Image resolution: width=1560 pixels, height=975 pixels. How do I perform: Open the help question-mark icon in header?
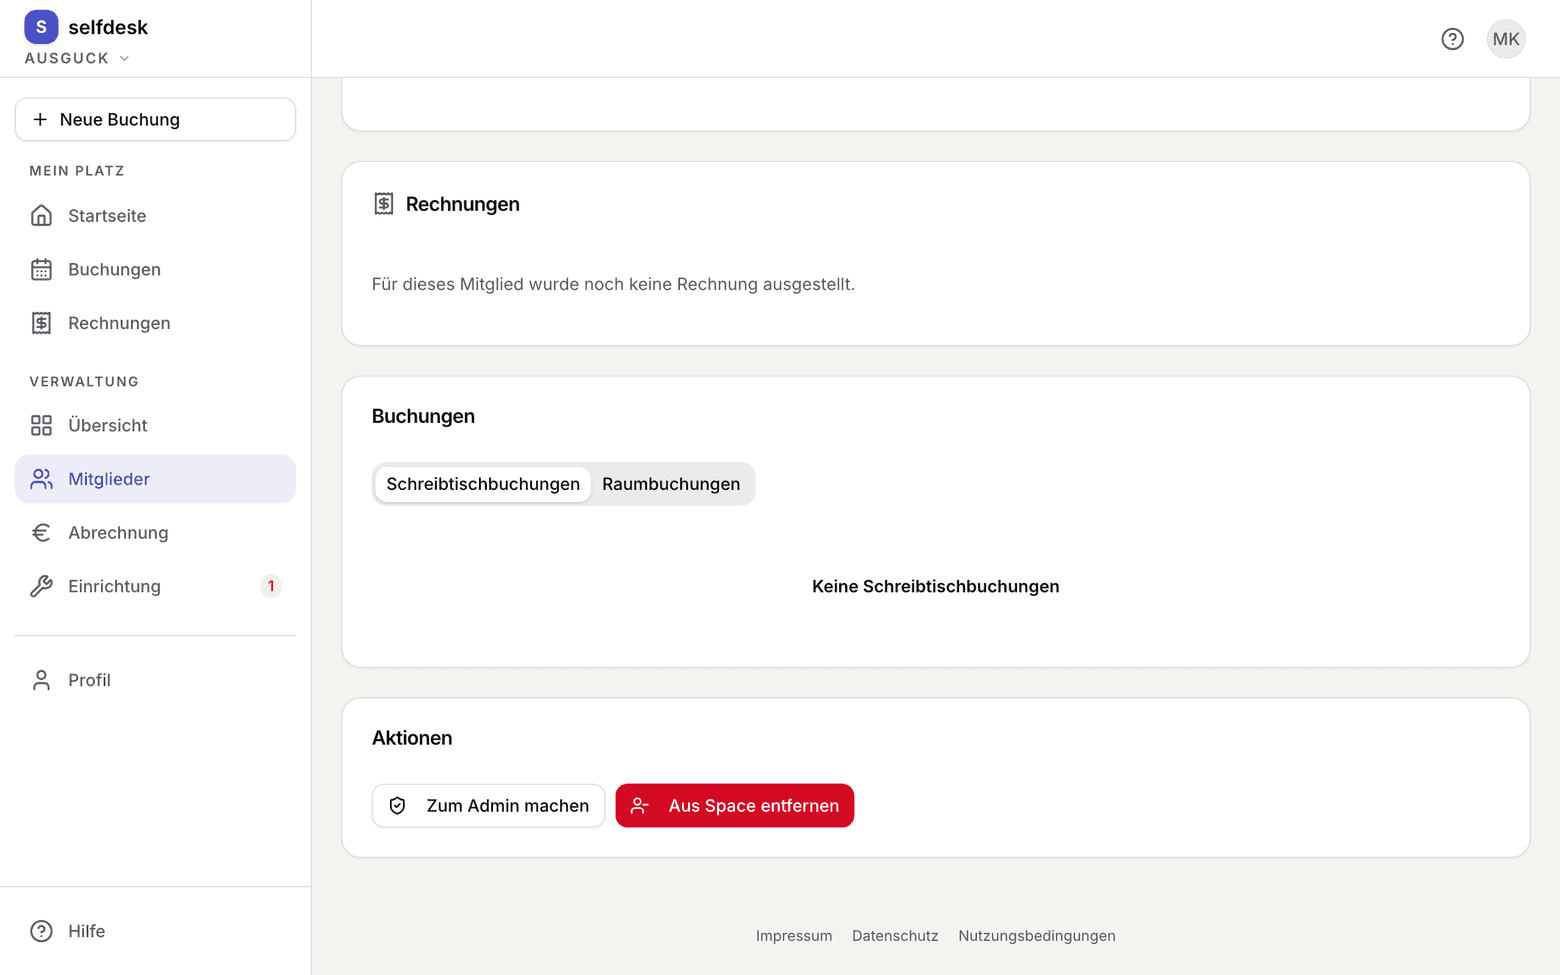coord(1452,39)
